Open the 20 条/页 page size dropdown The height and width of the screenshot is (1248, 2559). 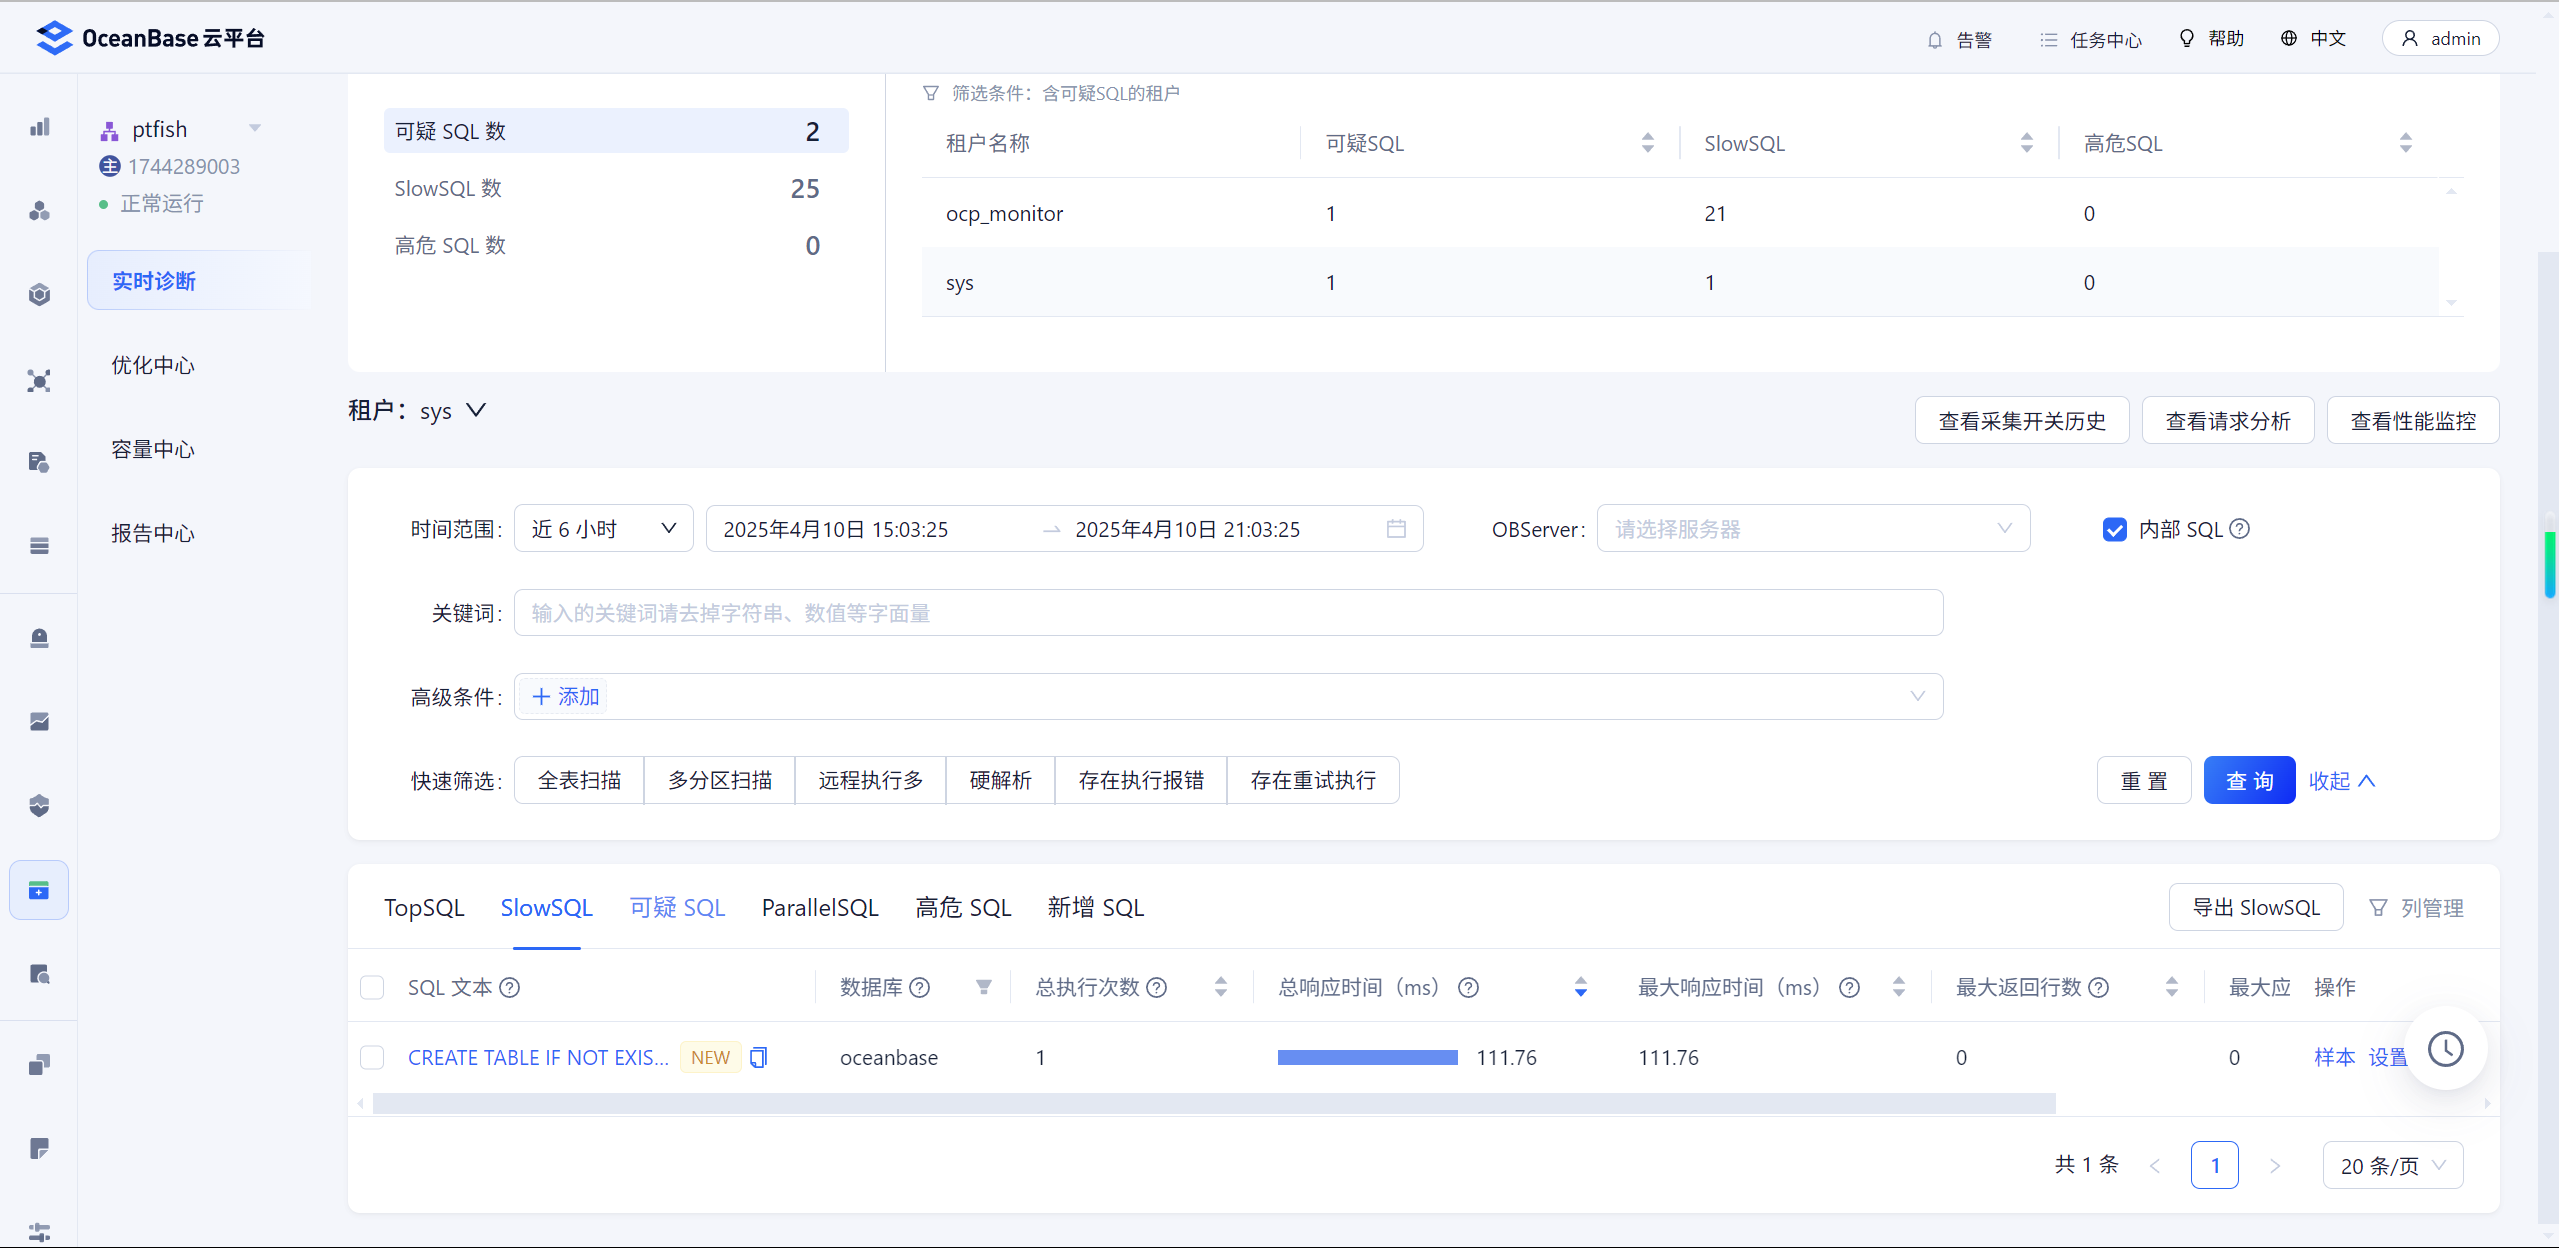coord(2391,1166)
